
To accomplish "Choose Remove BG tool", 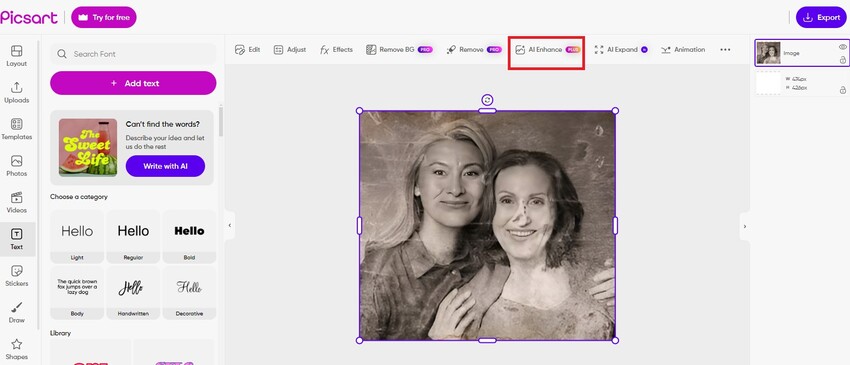I will pos(400,49).
